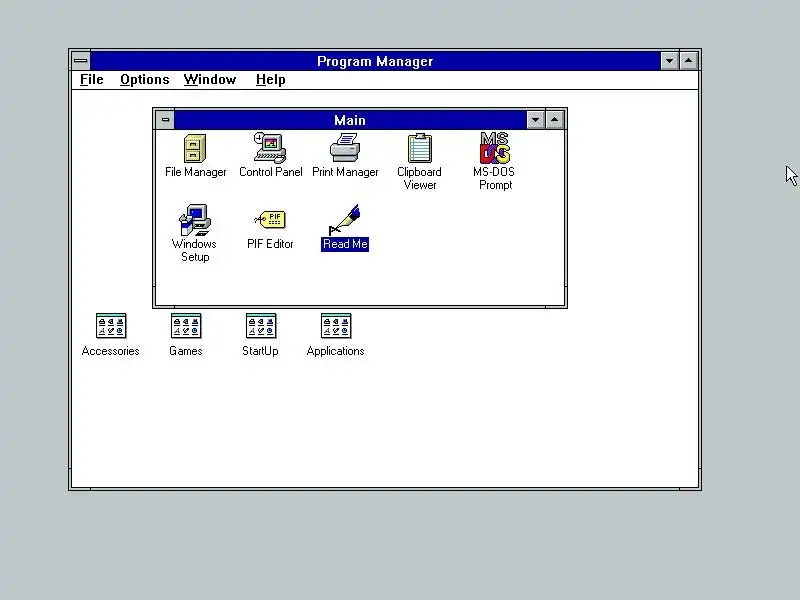Click the Main window title bar
This screenshot has width=800, height=600.
(350, 120)
